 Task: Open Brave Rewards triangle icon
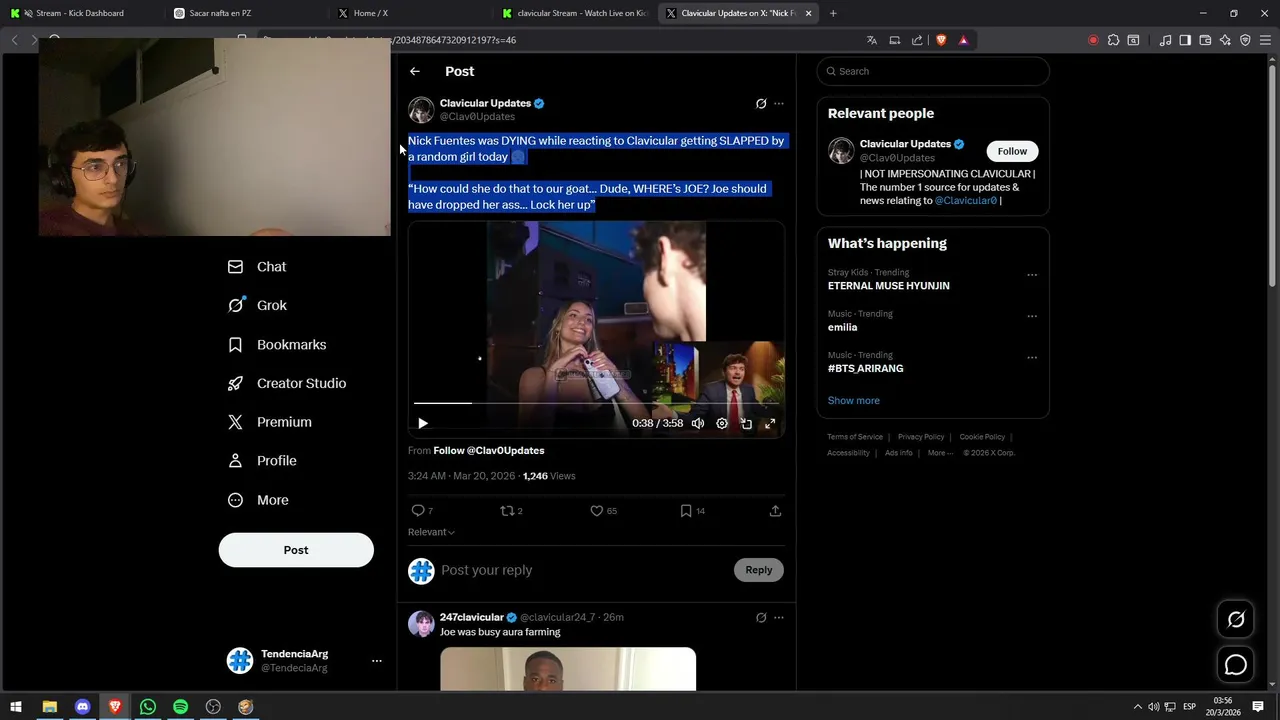click(x=963, y=40)
